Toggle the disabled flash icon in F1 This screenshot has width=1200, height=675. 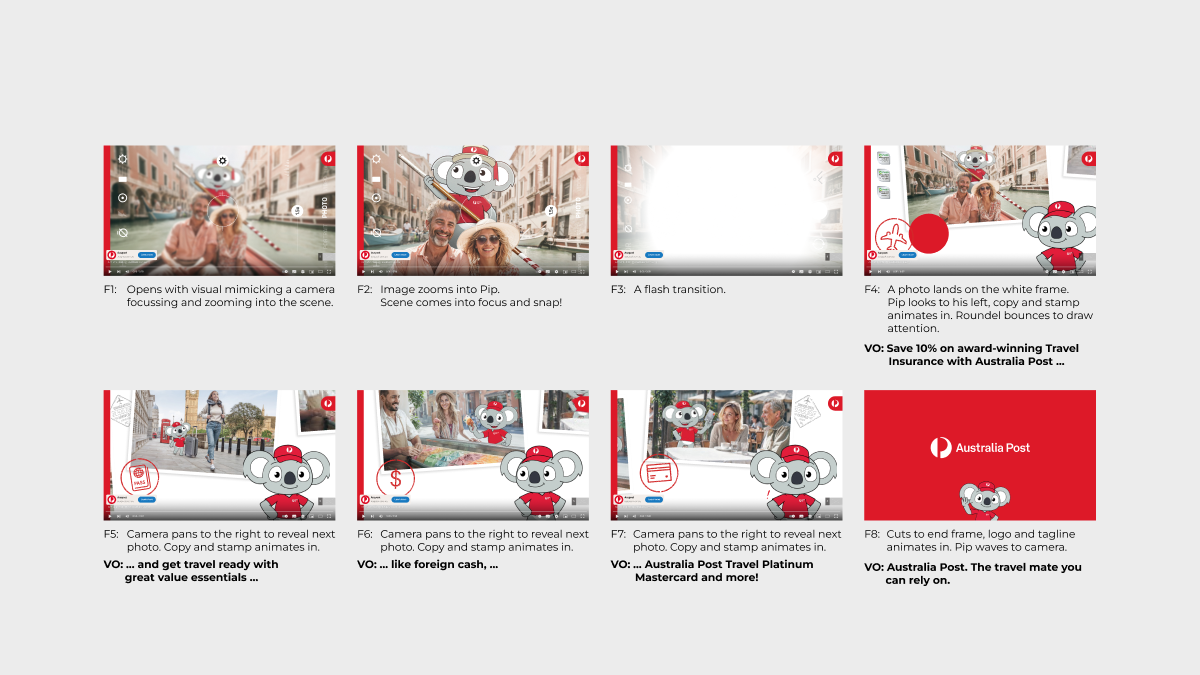[122, 232]
